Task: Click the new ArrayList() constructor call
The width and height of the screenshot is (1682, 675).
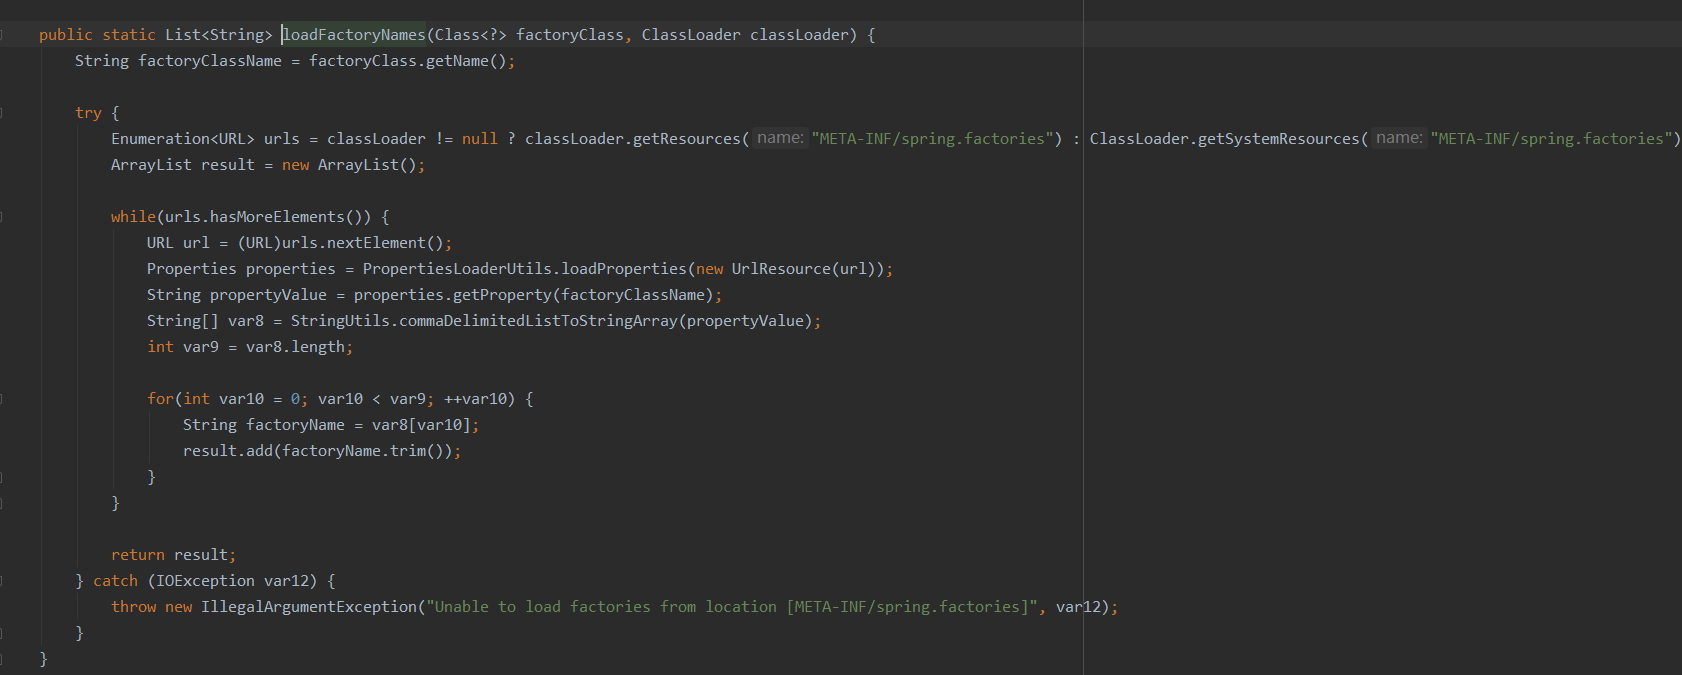Action: pyautogui.click(x=349, y=165)
